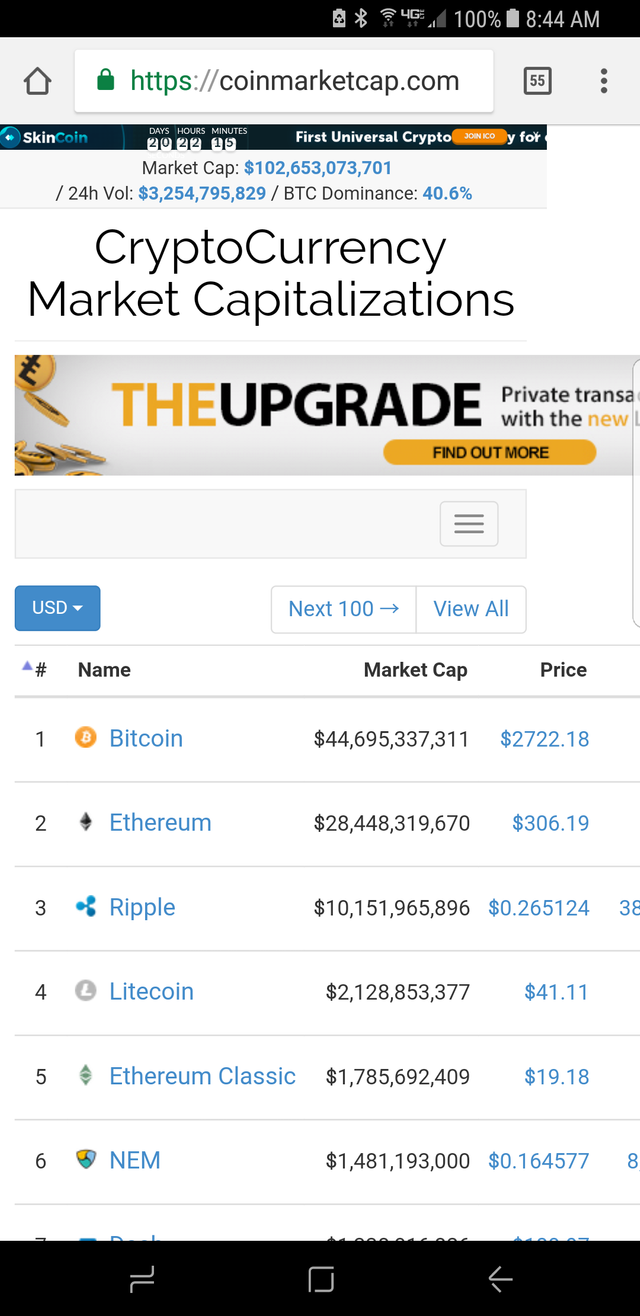
Task: Tap the Android back navigation button
Action: click(x=500, y=1279)
